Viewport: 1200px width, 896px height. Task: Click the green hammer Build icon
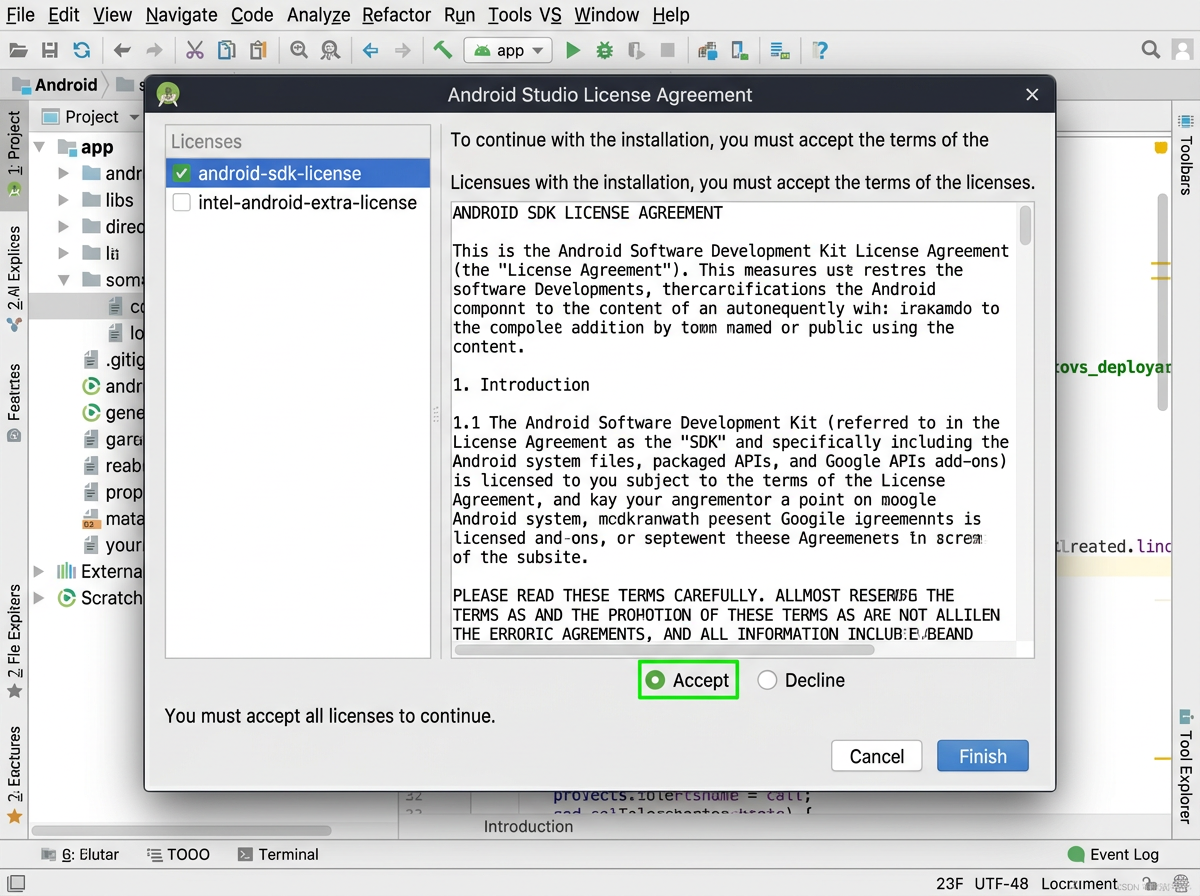point(442,50)
